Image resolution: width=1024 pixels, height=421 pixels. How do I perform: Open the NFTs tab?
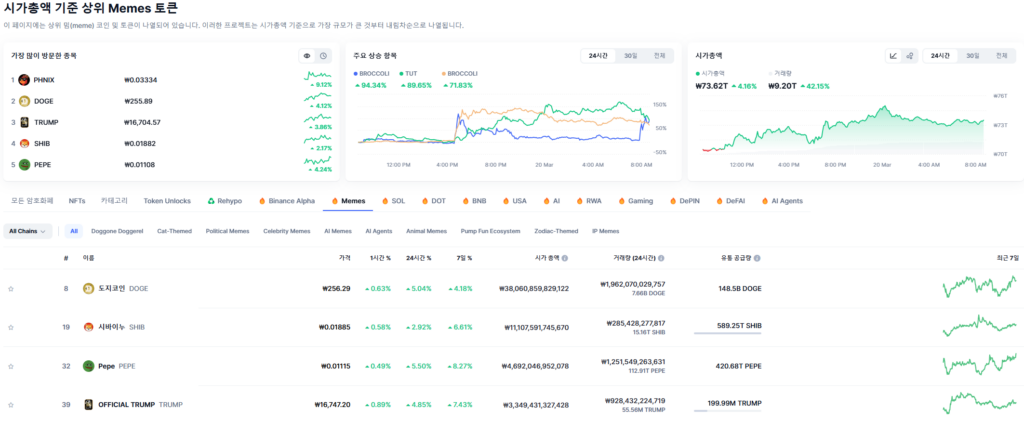click(77, 201)
